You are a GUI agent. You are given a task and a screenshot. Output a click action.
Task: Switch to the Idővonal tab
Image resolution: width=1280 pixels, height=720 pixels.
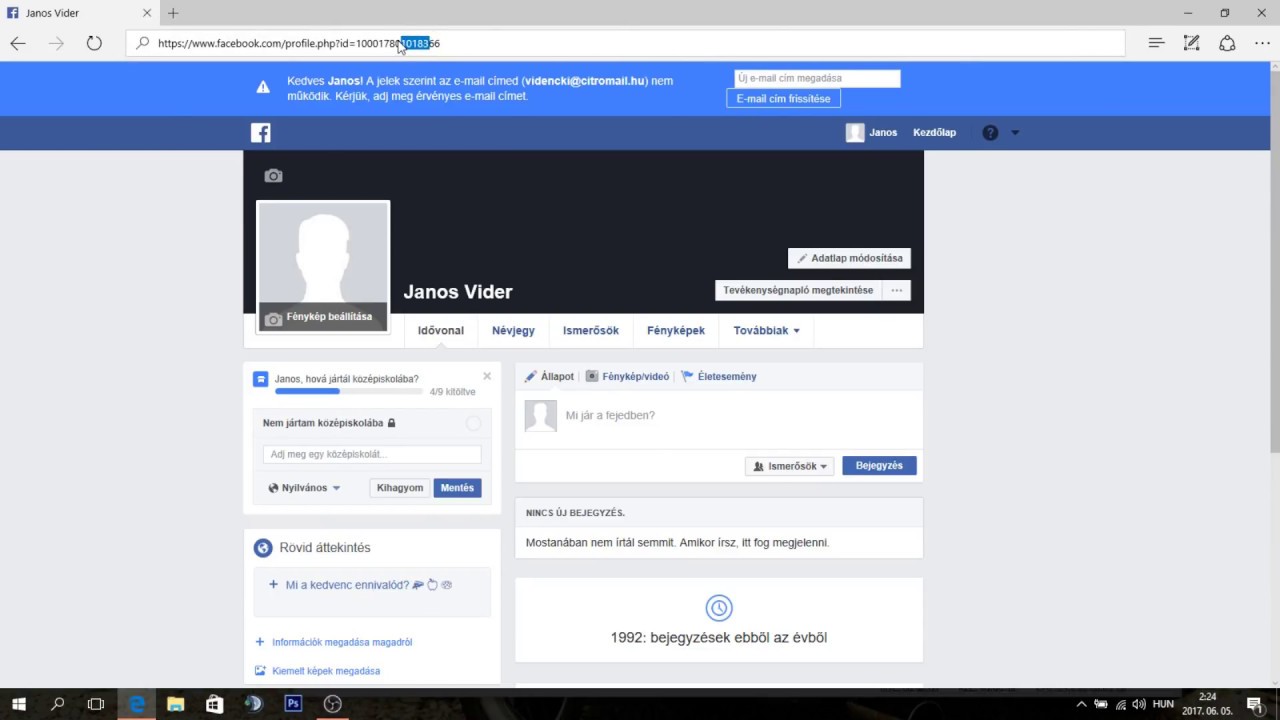441,331
